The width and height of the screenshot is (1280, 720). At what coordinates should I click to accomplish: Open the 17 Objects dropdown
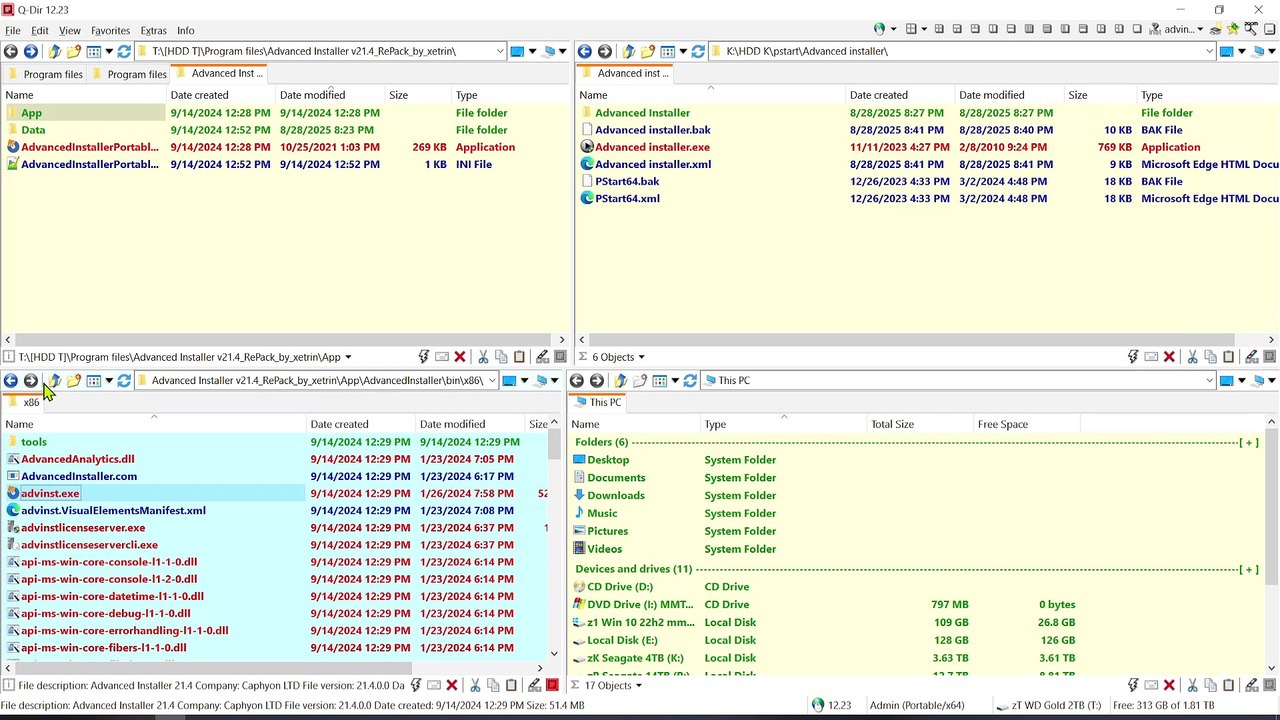point(638,685)
